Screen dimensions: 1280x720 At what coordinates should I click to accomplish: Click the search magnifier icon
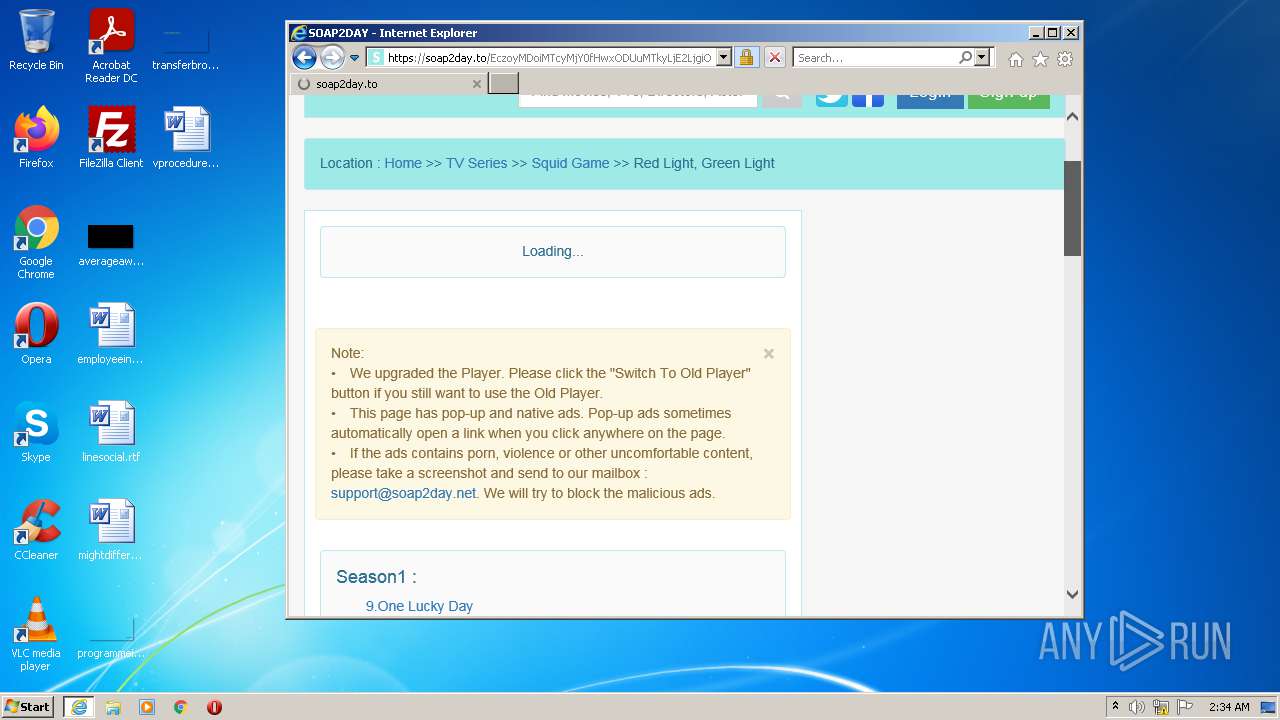click(965, 58)
